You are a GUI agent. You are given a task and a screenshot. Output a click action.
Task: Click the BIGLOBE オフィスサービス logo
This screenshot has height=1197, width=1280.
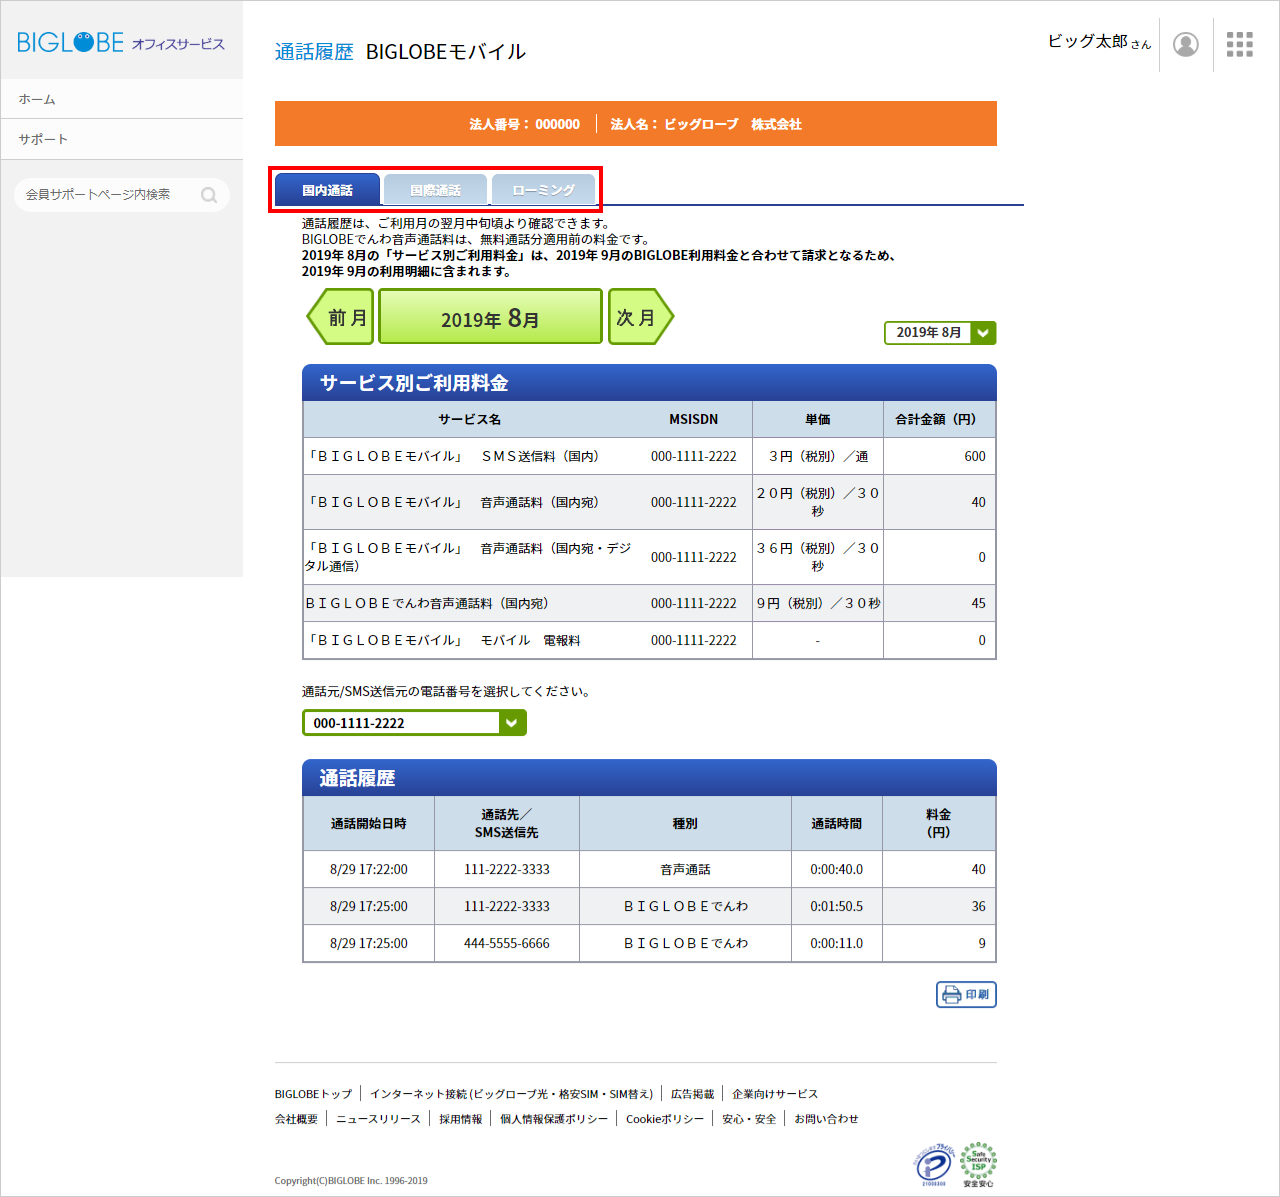(x=121, y=42)
